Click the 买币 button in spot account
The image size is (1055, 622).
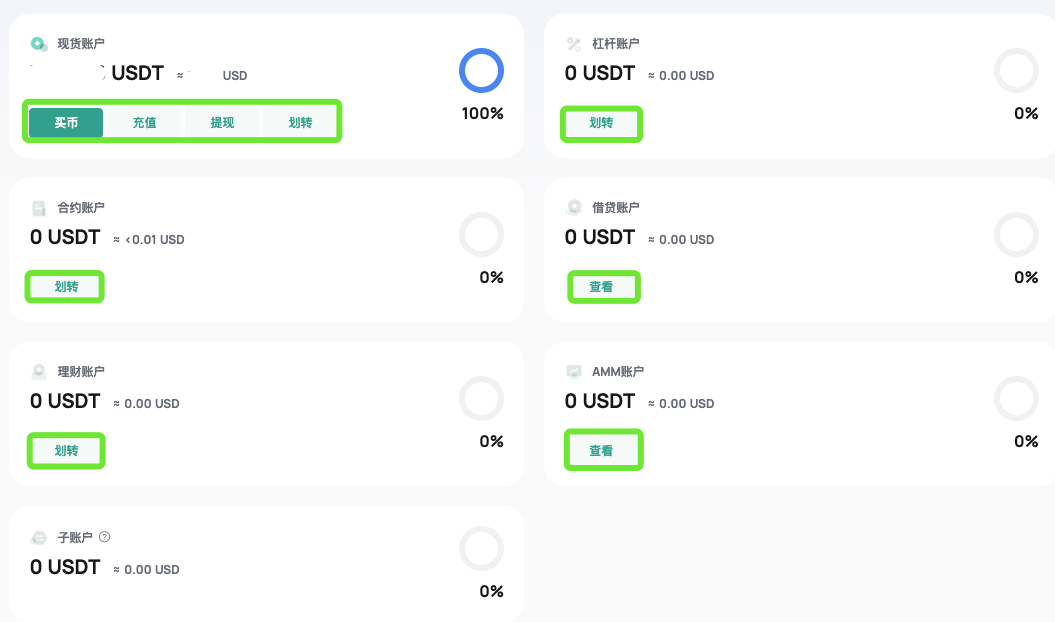(x=66, y=123)
